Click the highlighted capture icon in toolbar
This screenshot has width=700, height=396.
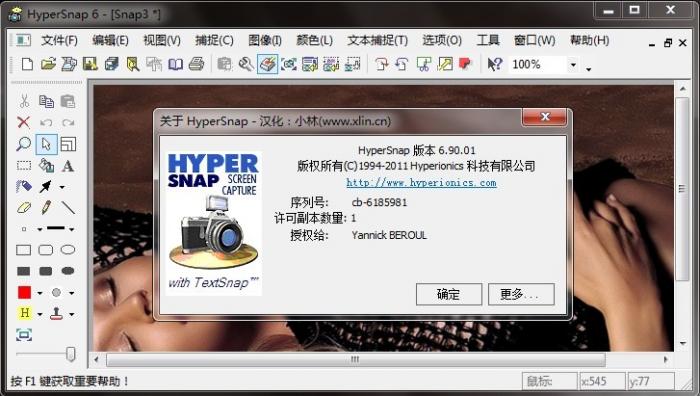click(x=267, y=64)
